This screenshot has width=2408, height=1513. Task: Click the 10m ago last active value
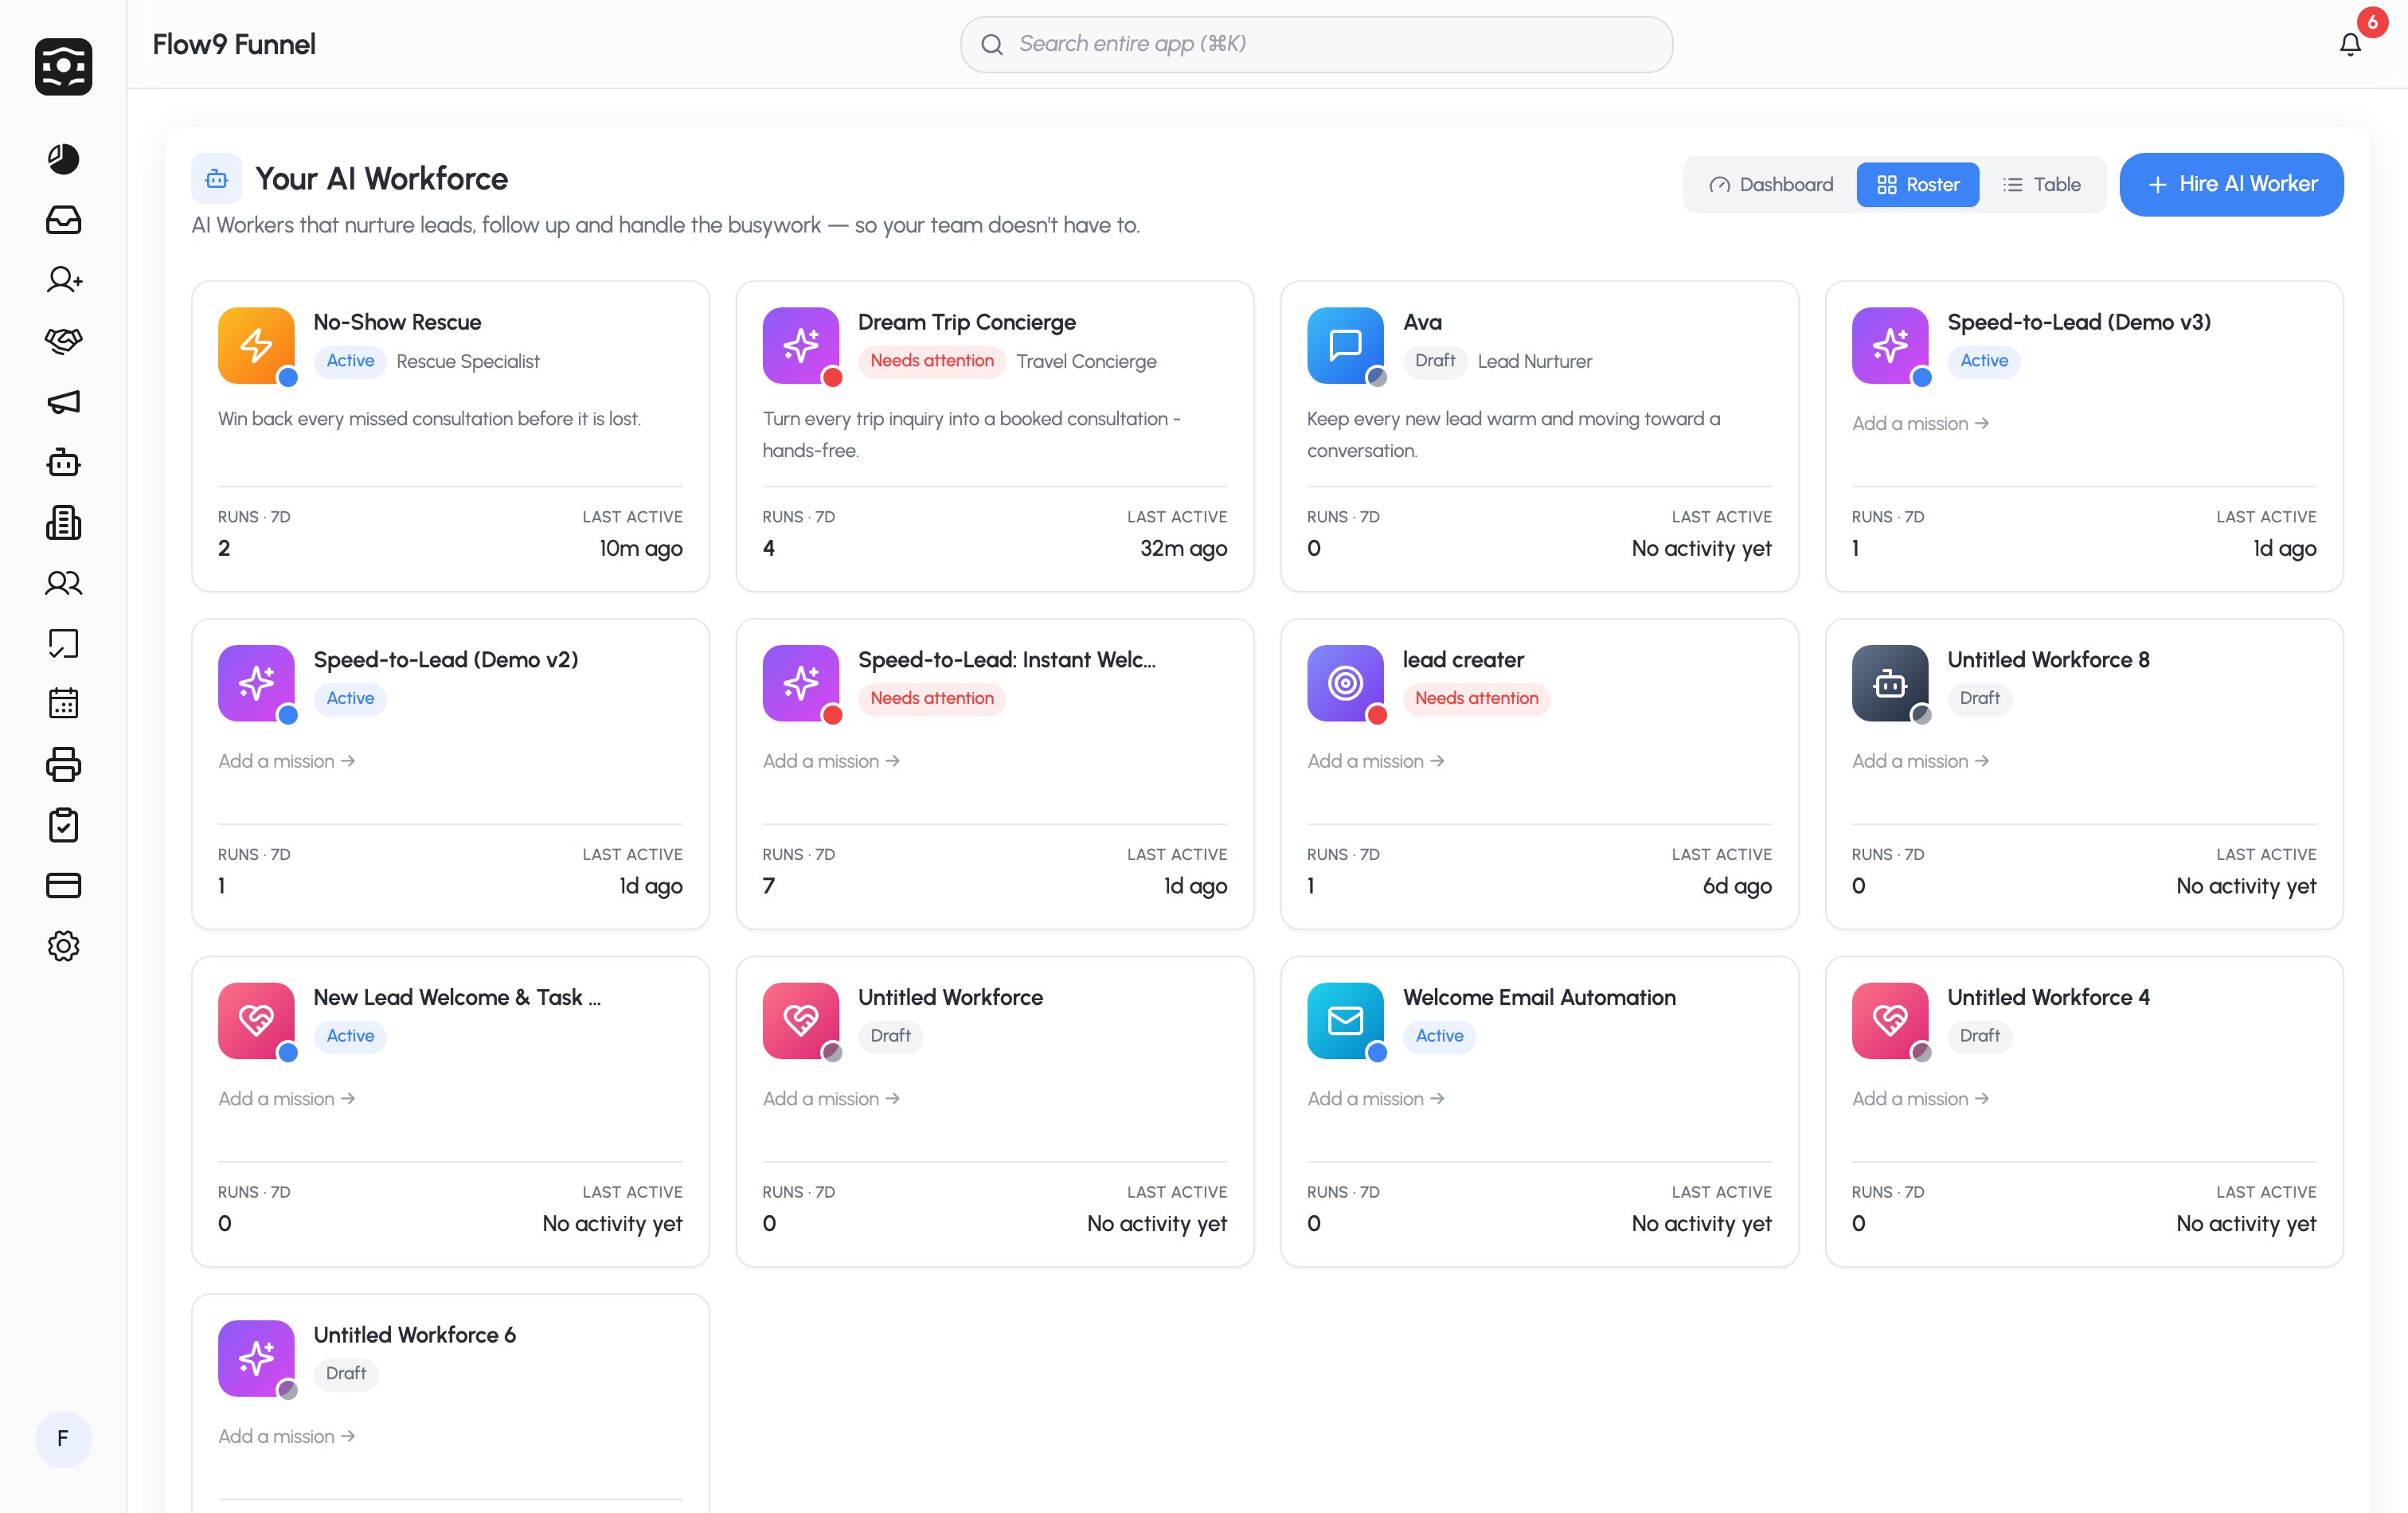tap(641, 549)
